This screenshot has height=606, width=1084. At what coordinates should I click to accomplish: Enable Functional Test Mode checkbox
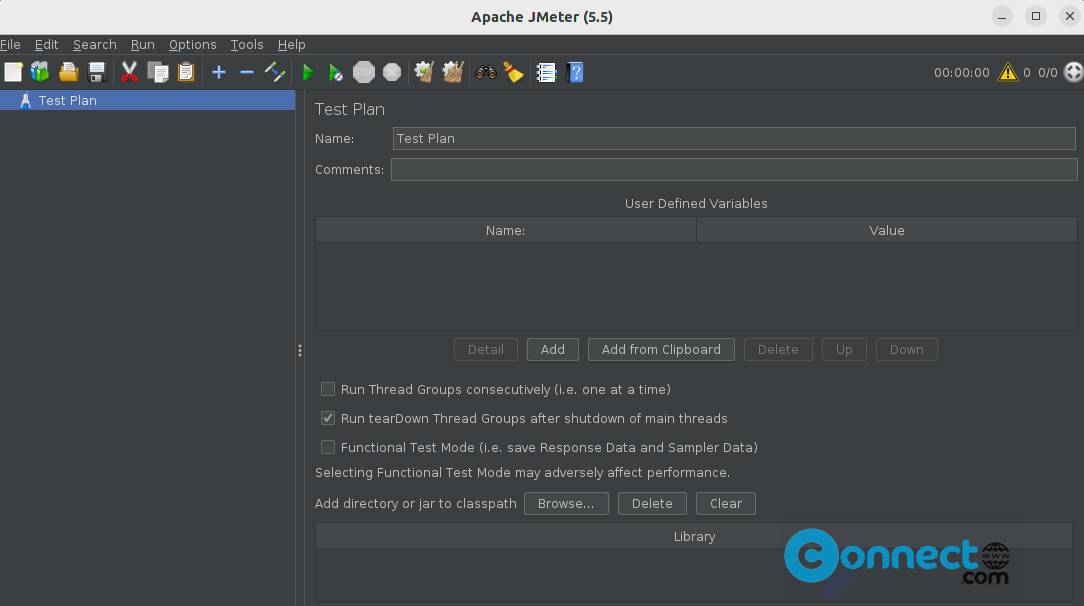(328, 447)
